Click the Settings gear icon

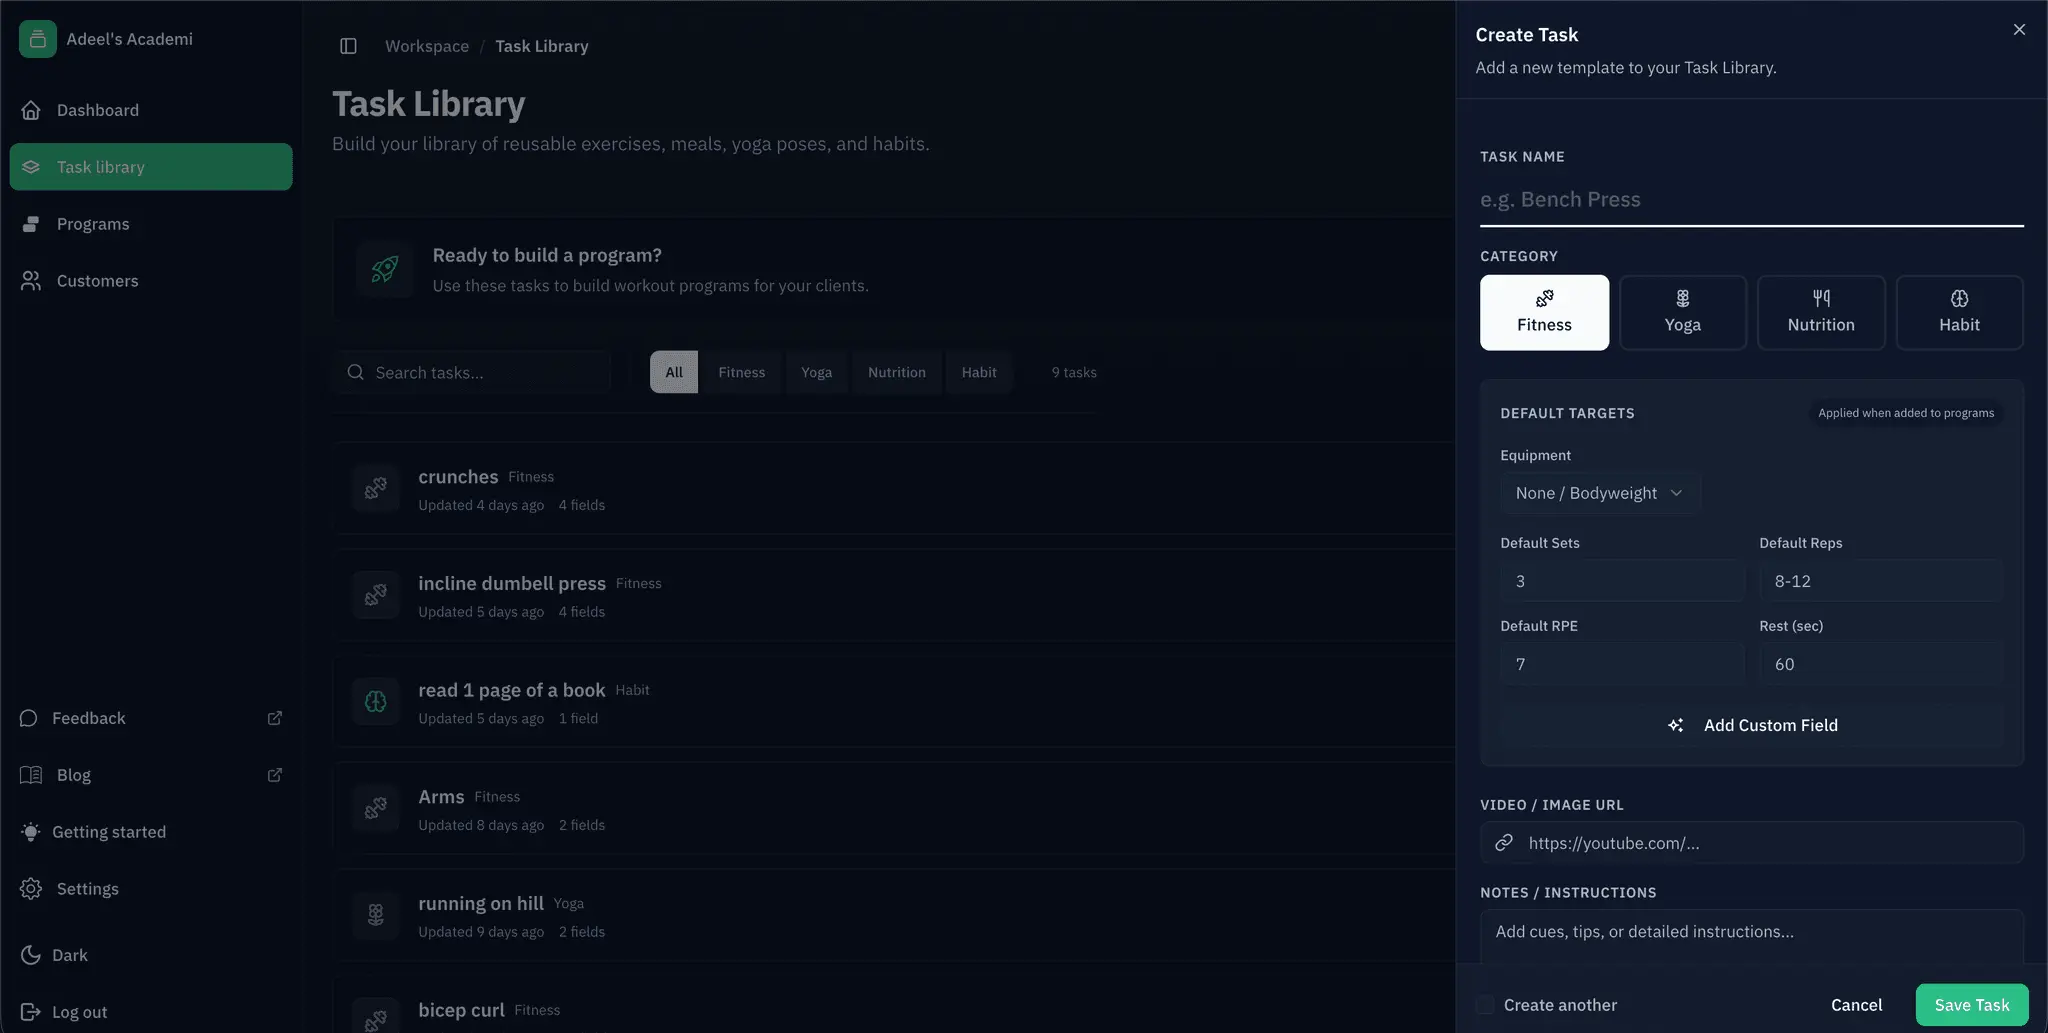[31, 889]
